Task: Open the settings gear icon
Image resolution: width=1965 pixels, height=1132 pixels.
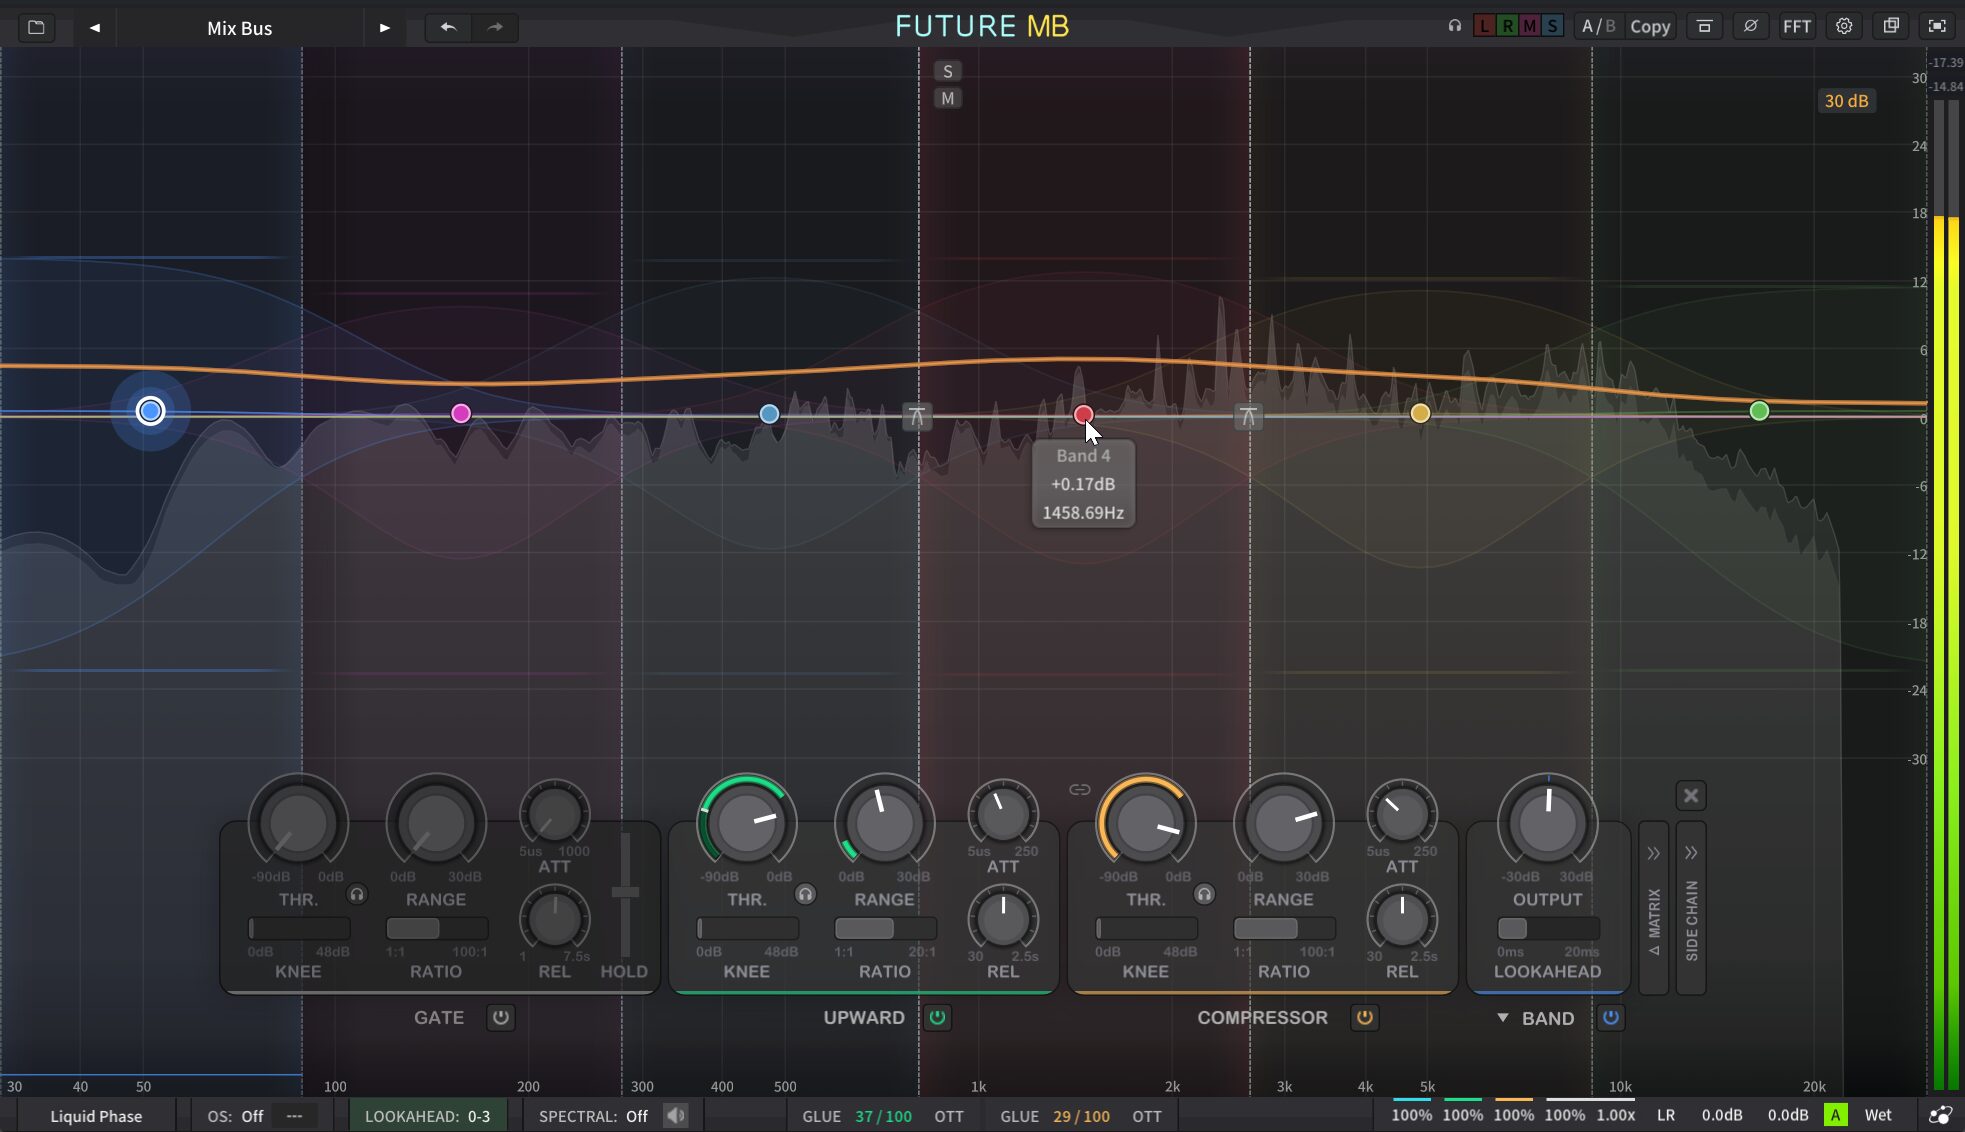Action: (1844, 26)
